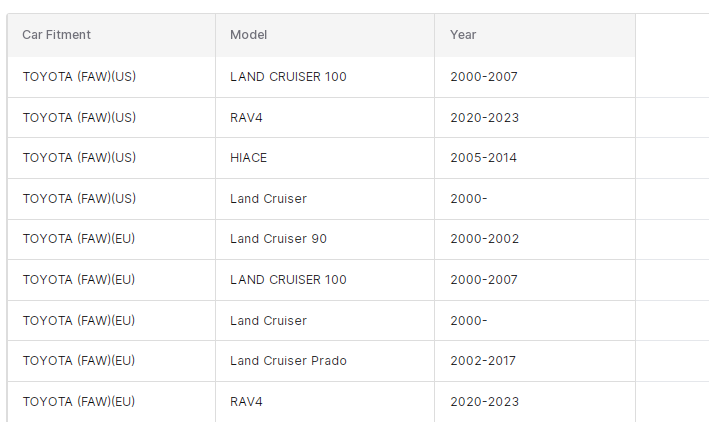
Task: Select the 2020-2023 year in the US RAV4 row
Action: [484, 118]
